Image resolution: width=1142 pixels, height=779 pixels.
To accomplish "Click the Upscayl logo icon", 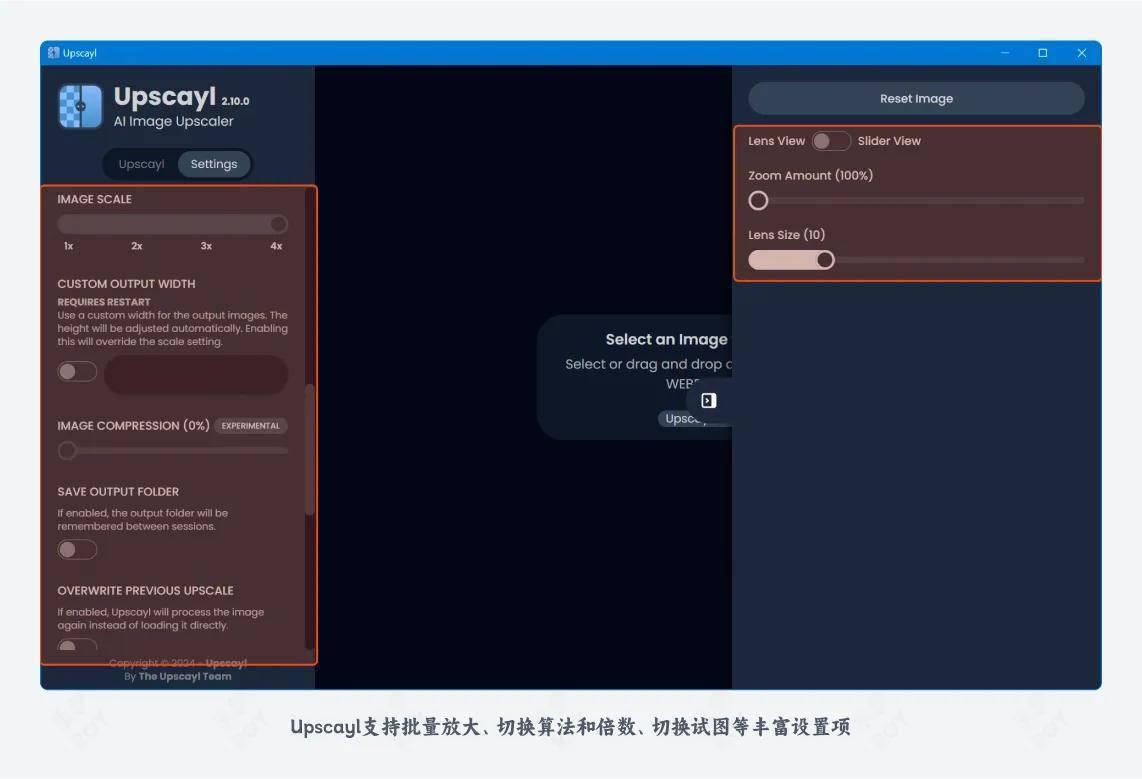I will coord(80,106).
